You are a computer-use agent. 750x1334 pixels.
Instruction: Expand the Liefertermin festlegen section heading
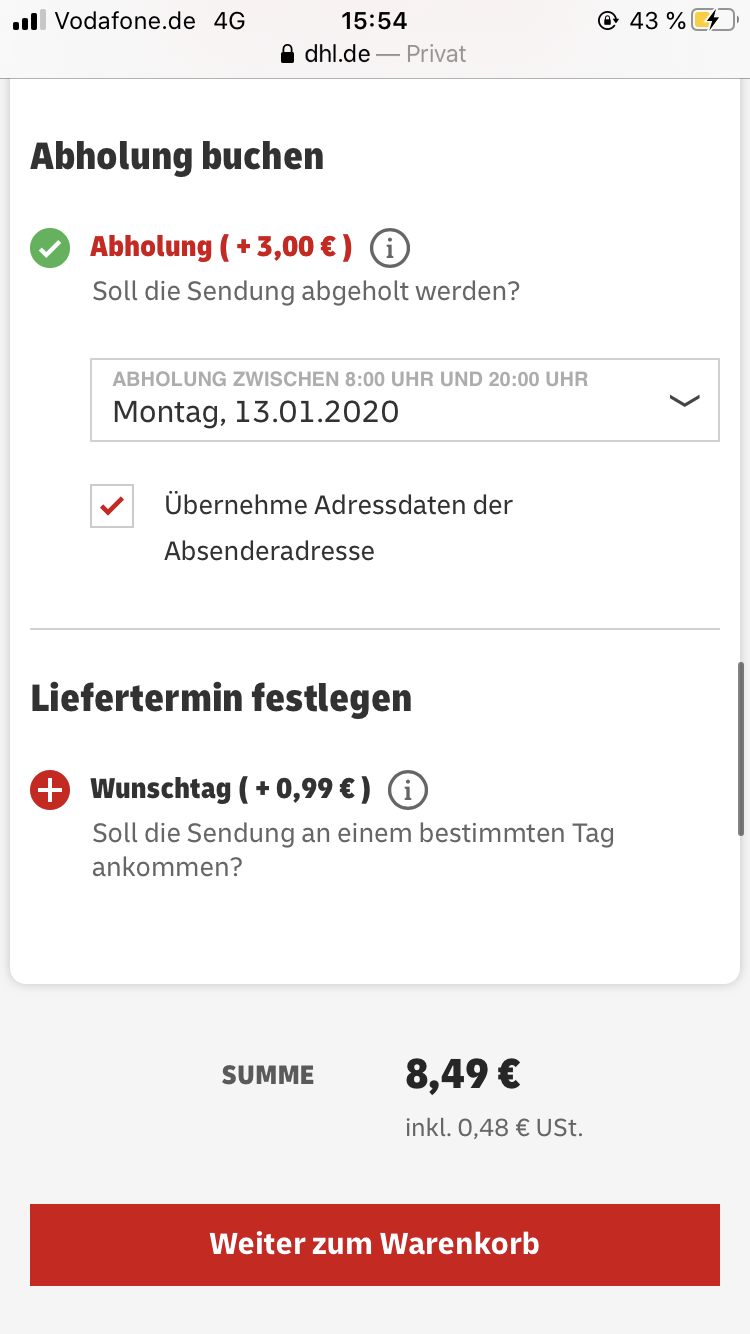pyautogui.click(x=221, y=698)
